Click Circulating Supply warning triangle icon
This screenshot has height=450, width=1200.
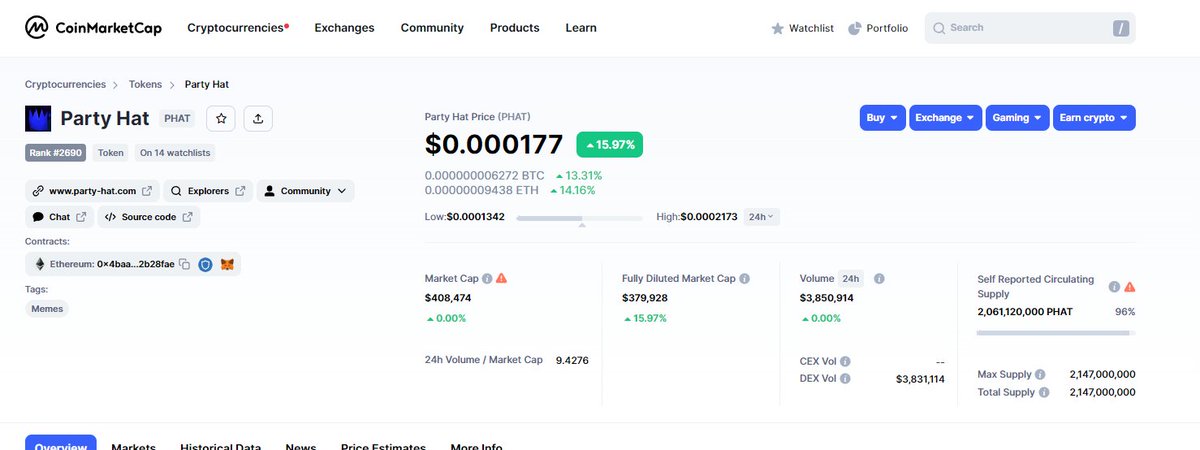pyautogui.click(x=1130, y=287)
